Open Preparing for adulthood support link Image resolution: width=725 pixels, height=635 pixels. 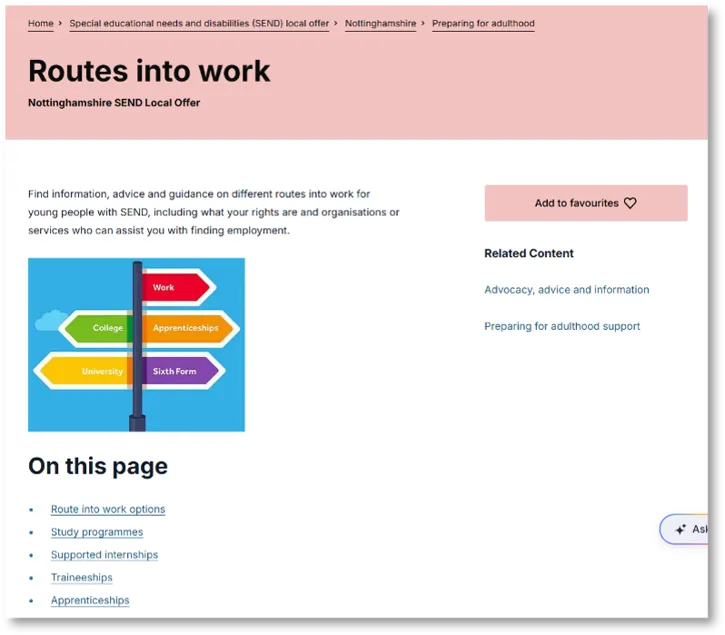pos(562,326)
